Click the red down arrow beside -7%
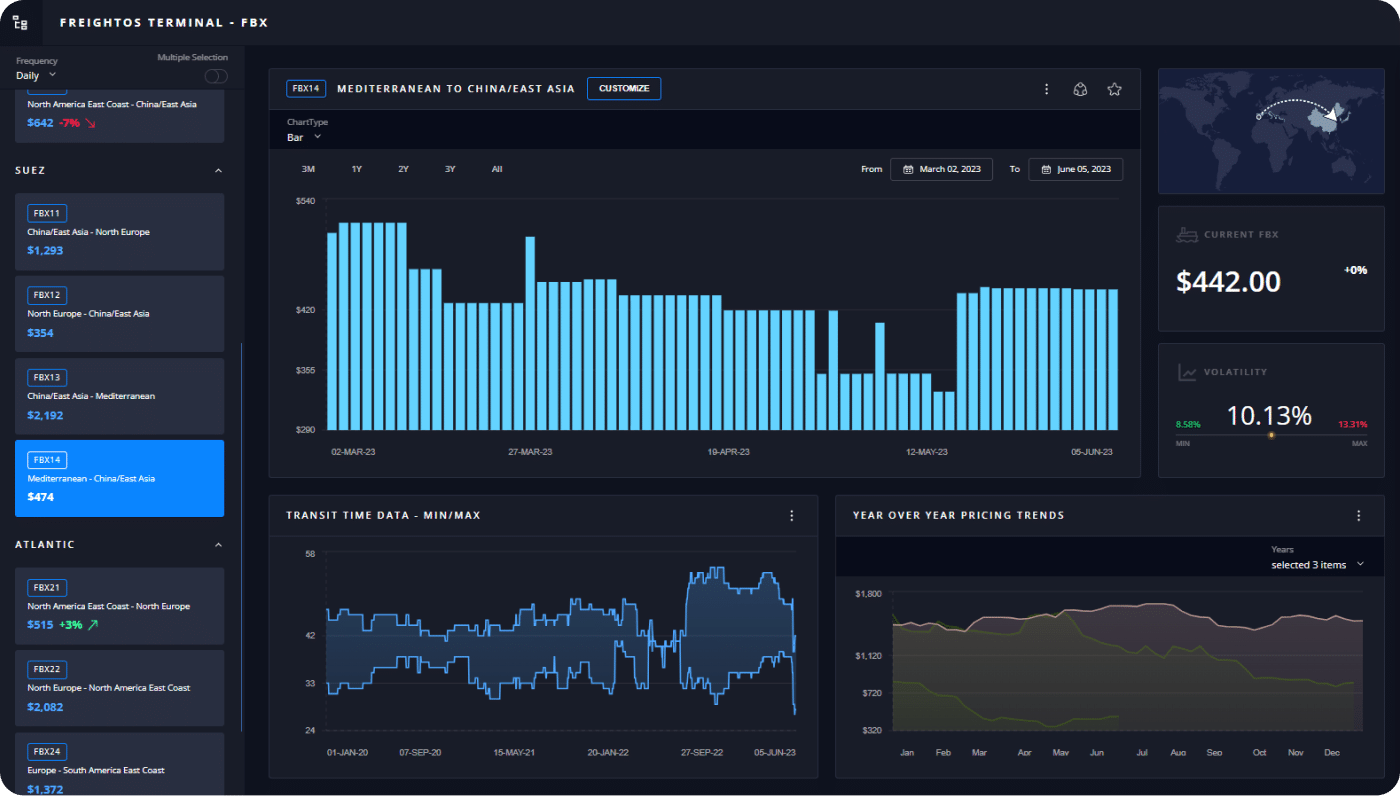 [x=90, y=123]
